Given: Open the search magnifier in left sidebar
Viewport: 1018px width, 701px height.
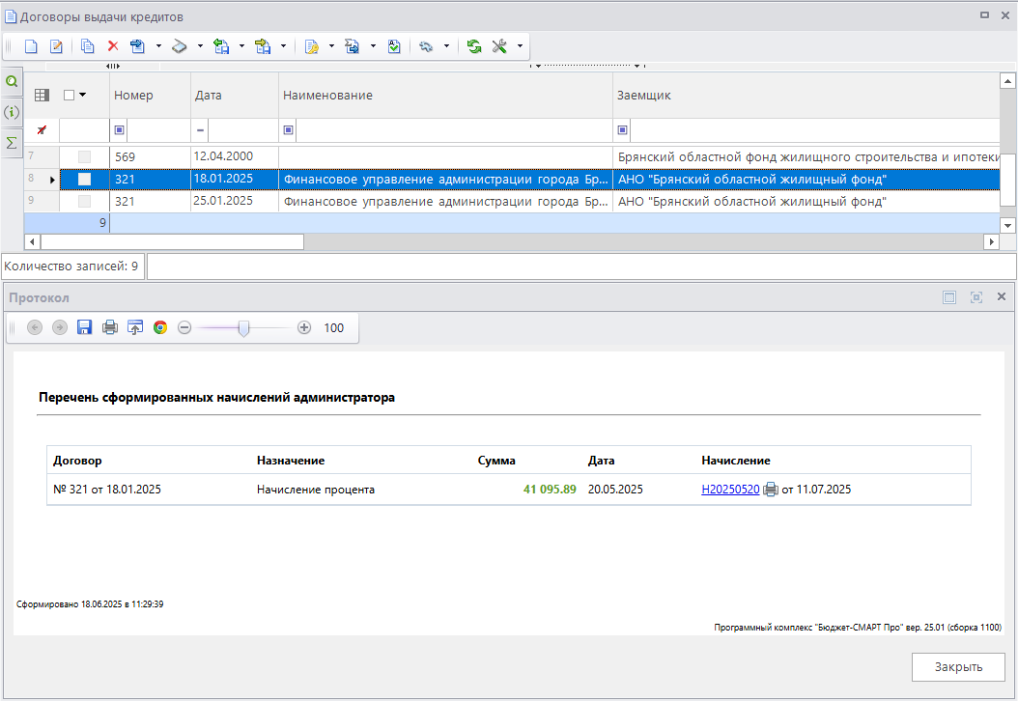Looking at the screenshot, I should (x=12, y=81).
